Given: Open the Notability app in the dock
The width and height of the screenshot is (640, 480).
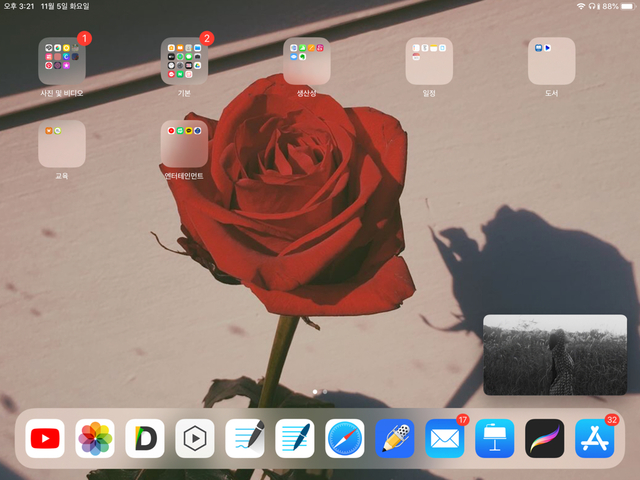Looking at the screenshot, I should (x=395, y=438).
